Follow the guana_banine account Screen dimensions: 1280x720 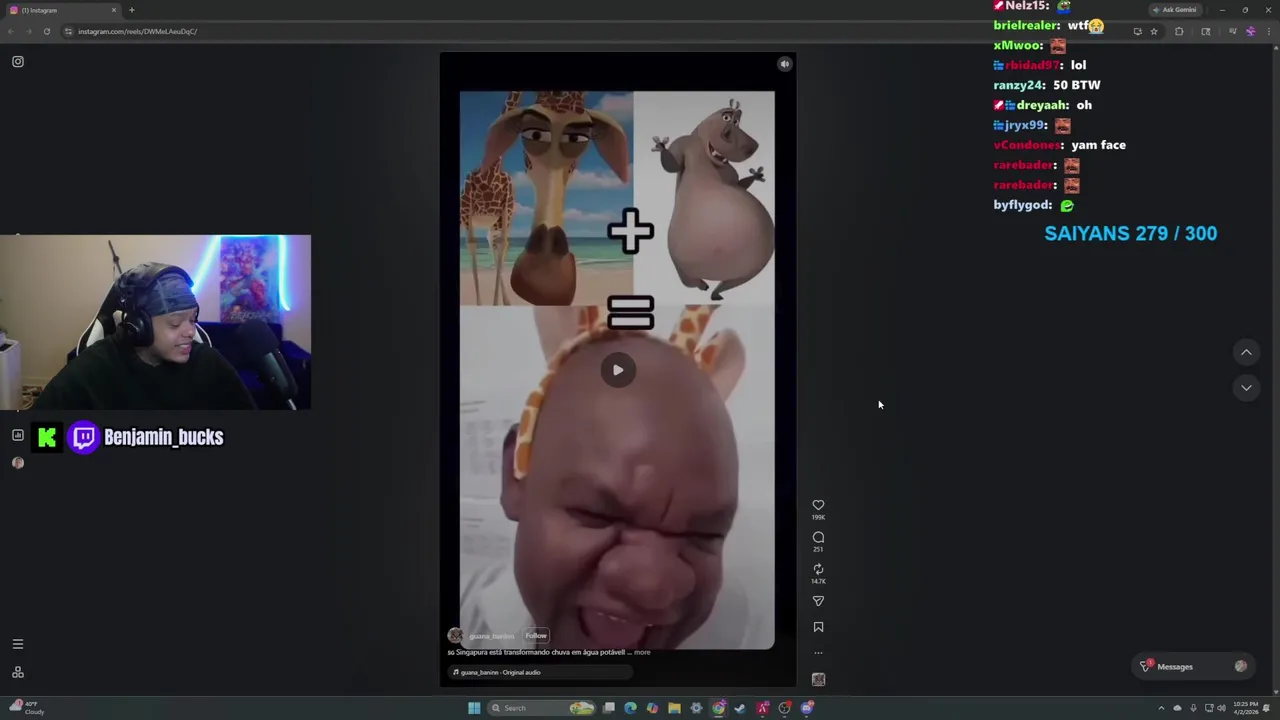click(x=536, y=636)
